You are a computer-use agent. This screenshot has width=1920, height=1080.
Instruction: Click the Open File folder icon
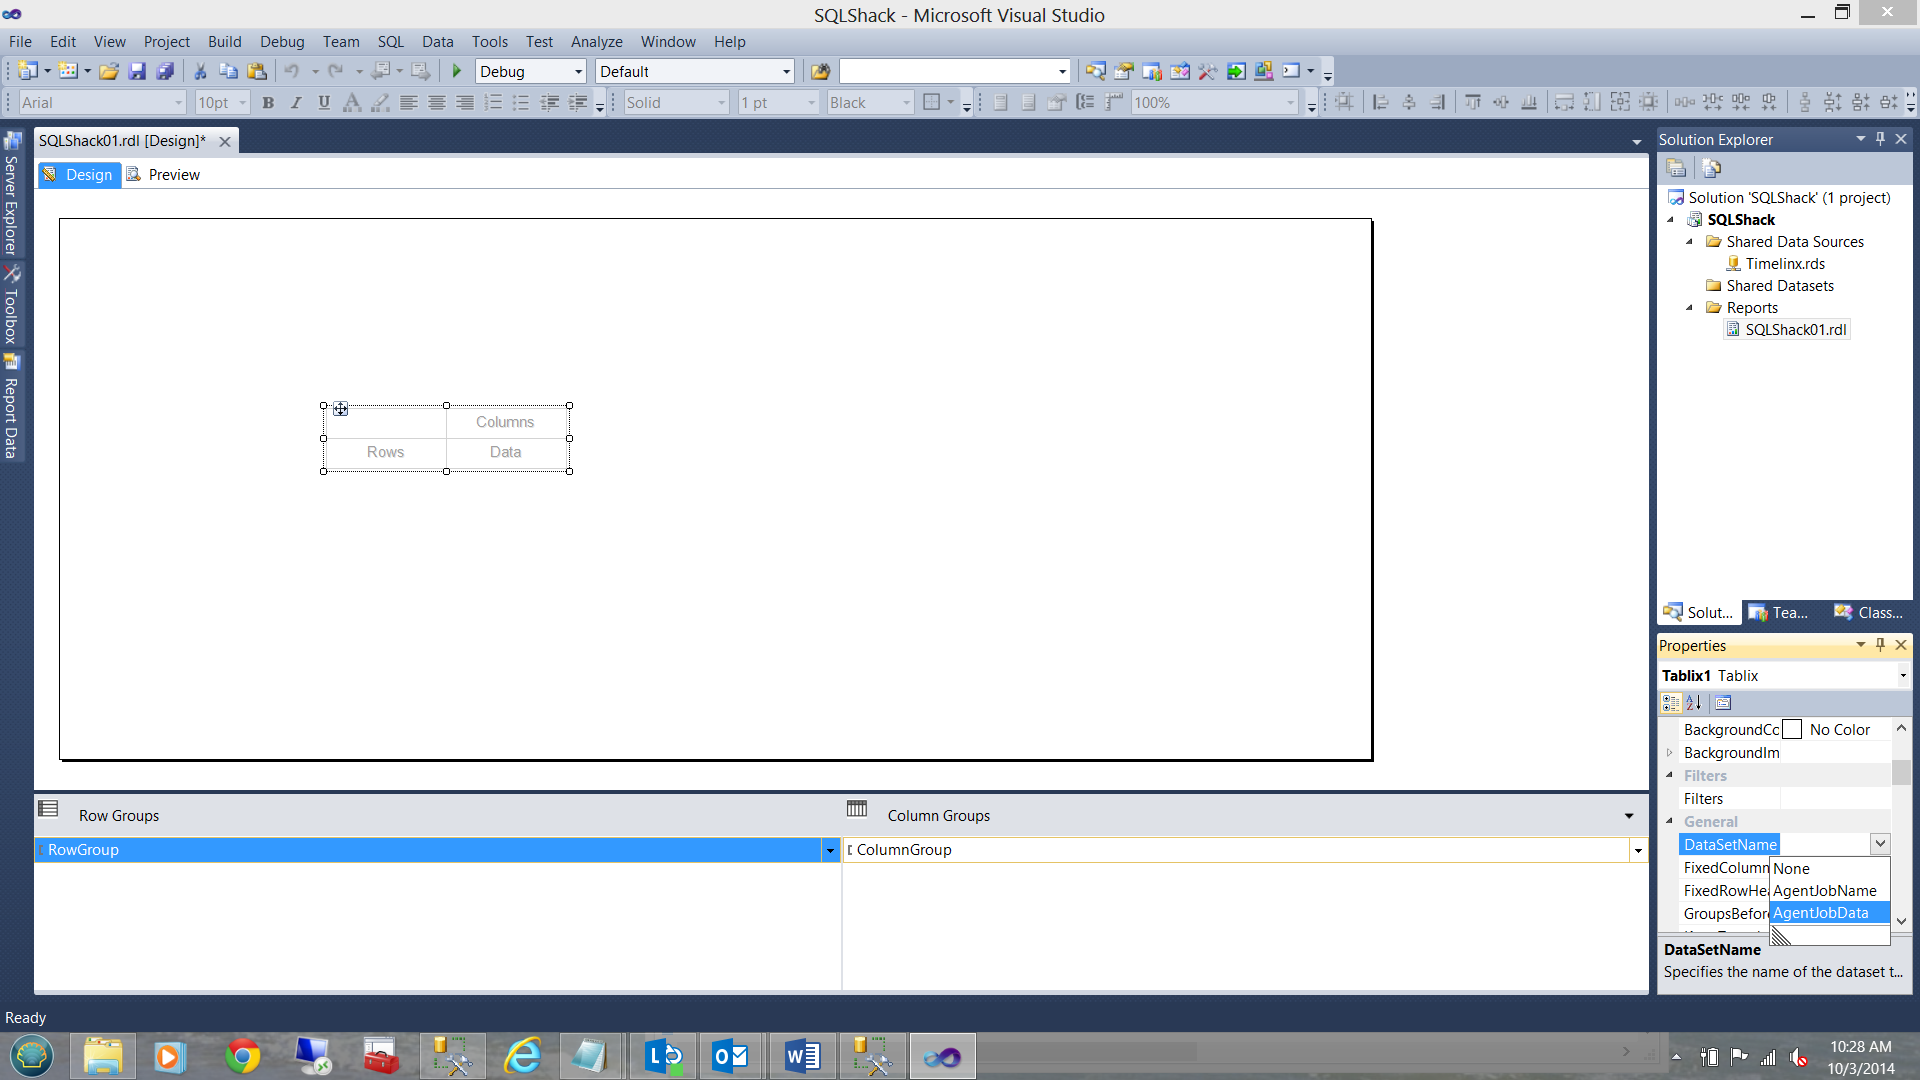click(109, 71)
